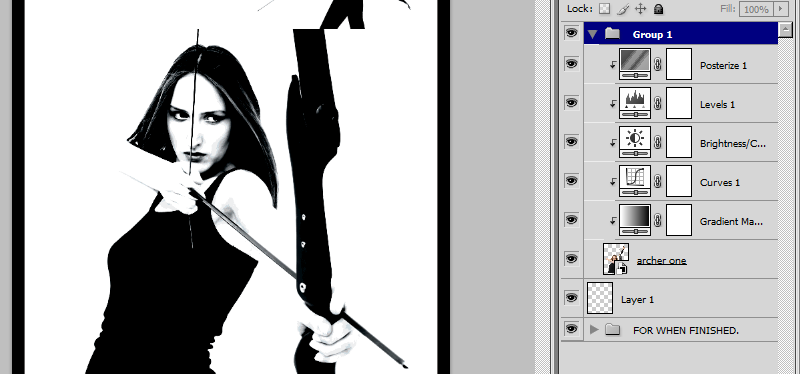Toggle visibility of Posterize 1 layer

point(571,64)
